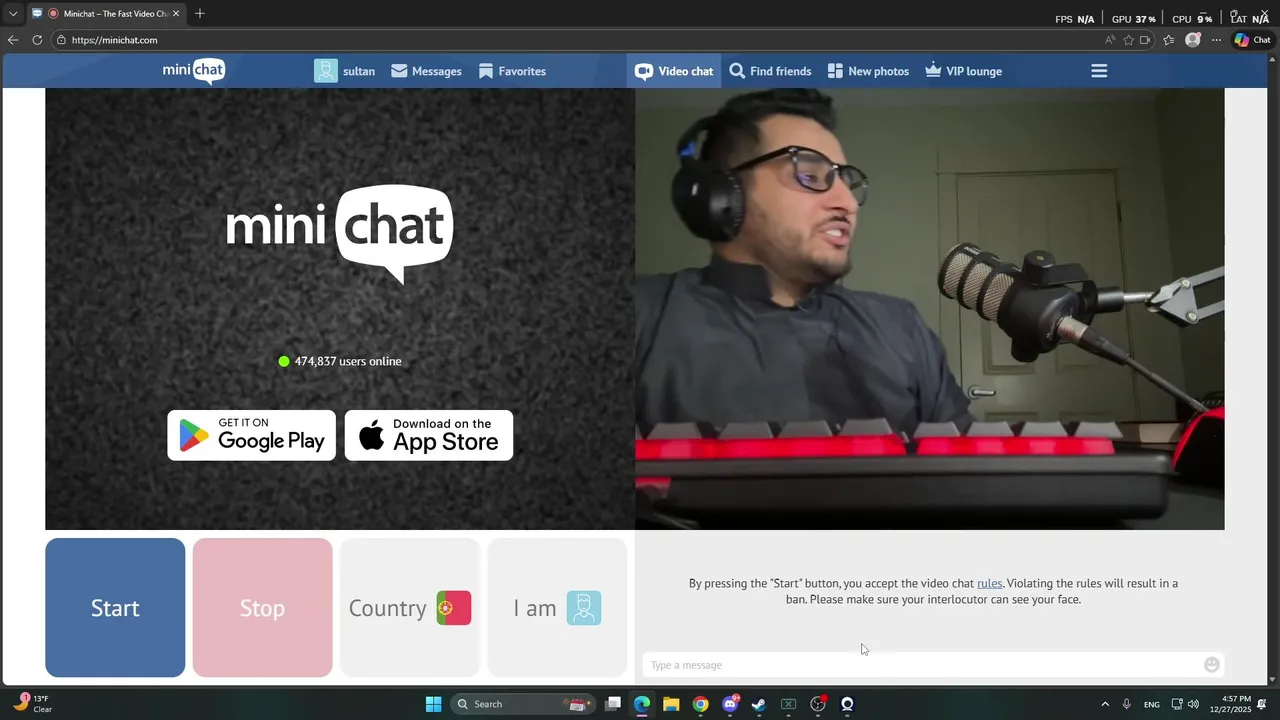
Task: Open the Favorites section
Action: pyautogui.click(x=512, y=71)
